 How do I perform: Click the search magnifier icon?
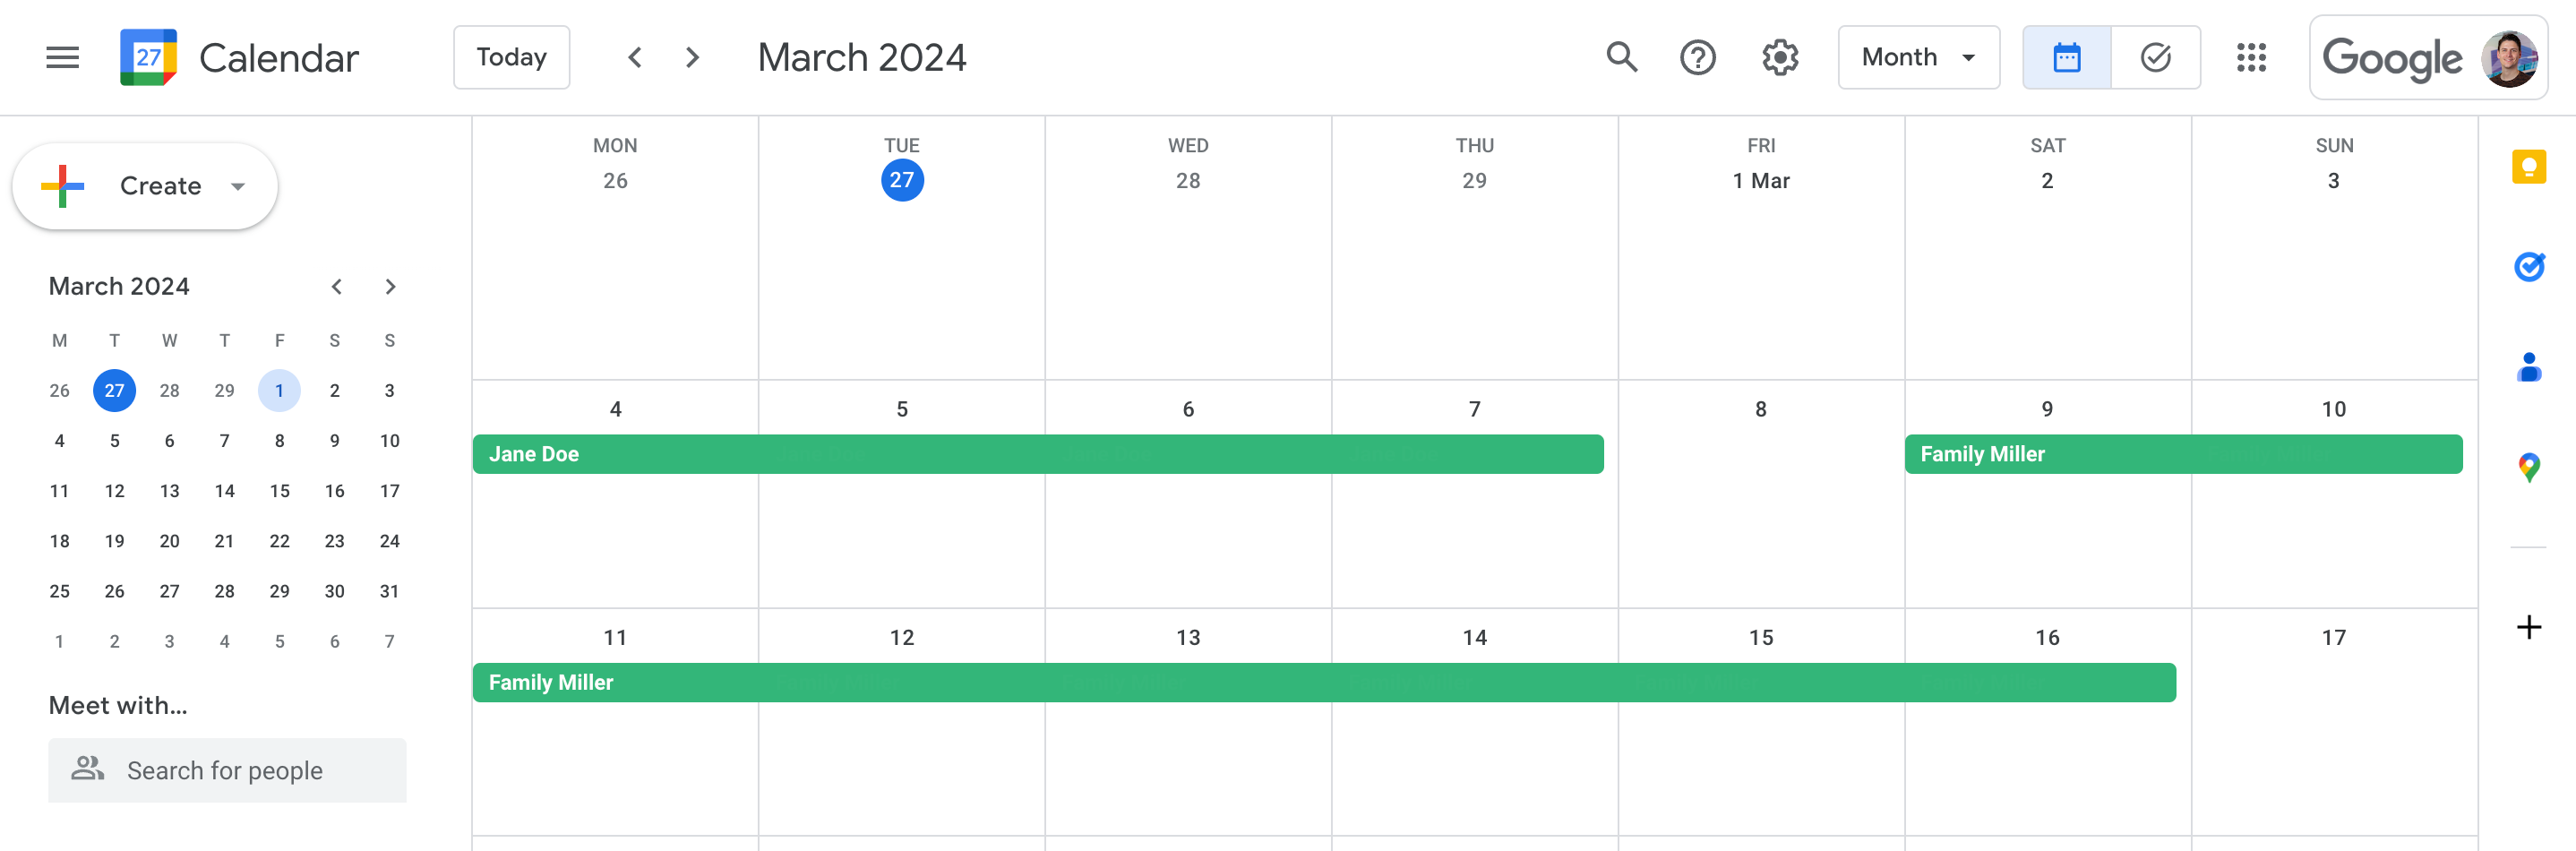tap(1621, 58)
